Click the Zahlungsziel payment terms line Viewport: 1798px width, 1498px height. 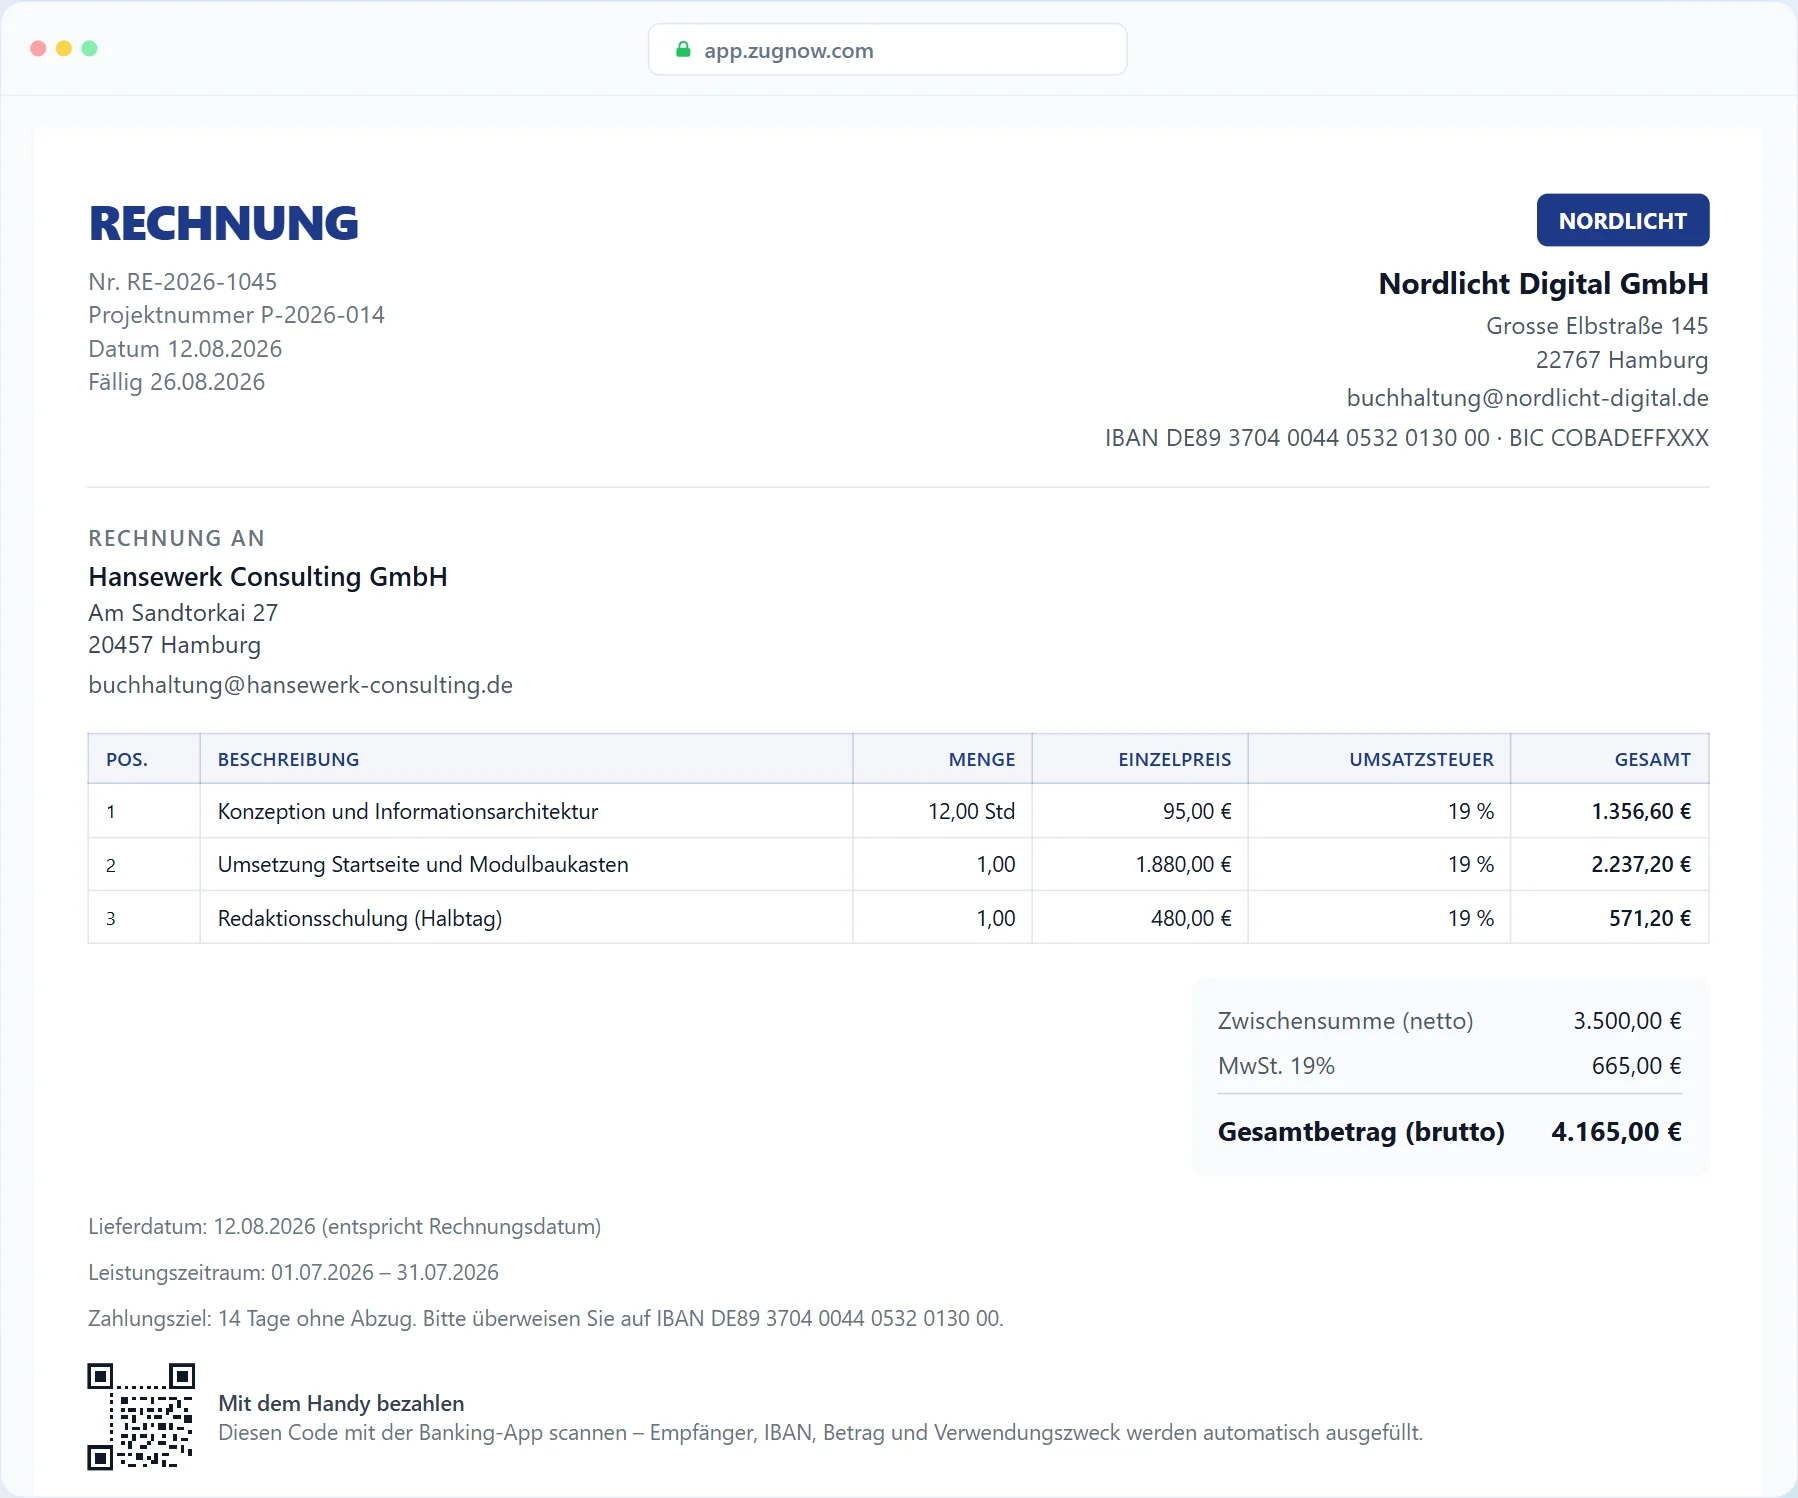coord(546,1319)
